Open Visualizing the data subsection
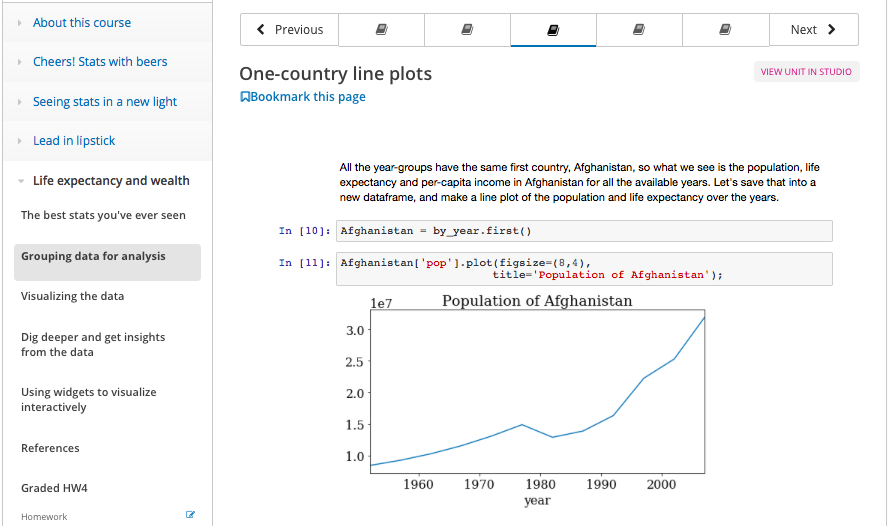The height and width of the screenshot is (526, 892). (x=73, y=296)
